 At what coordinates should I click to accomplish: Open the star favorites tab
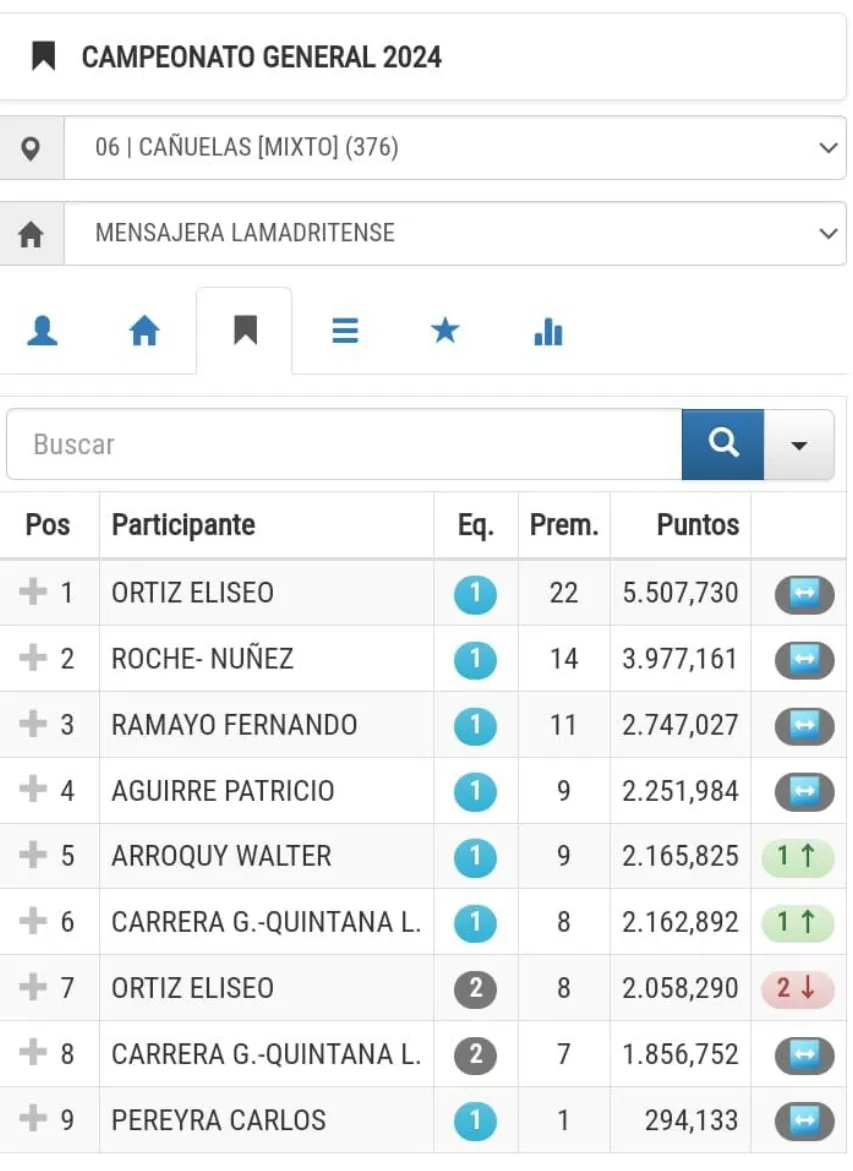(x=445, y=331)
